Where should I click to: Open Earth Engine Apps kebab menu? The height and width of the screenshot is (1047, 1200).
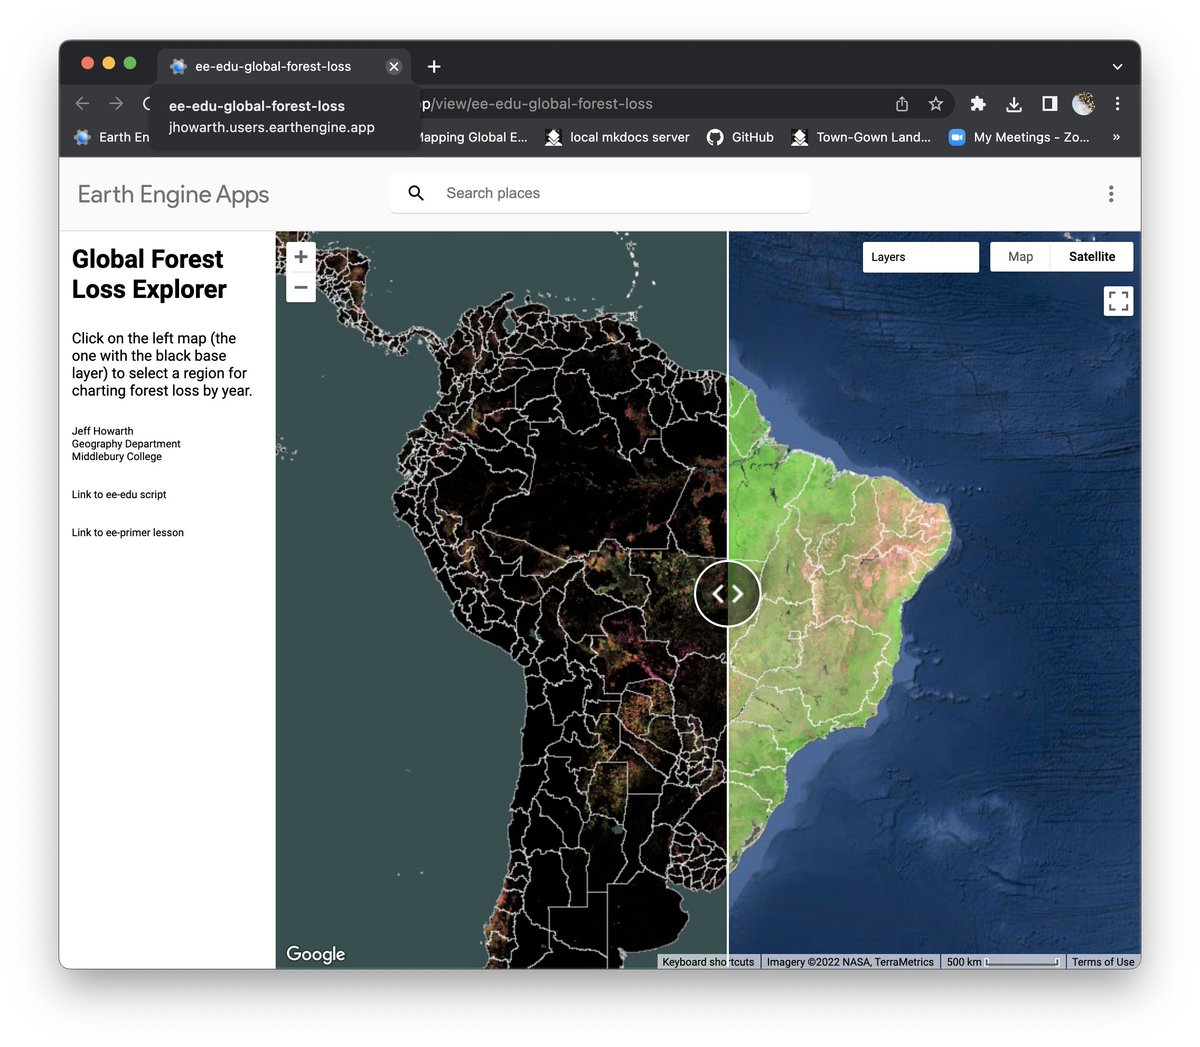(1111, 194)
